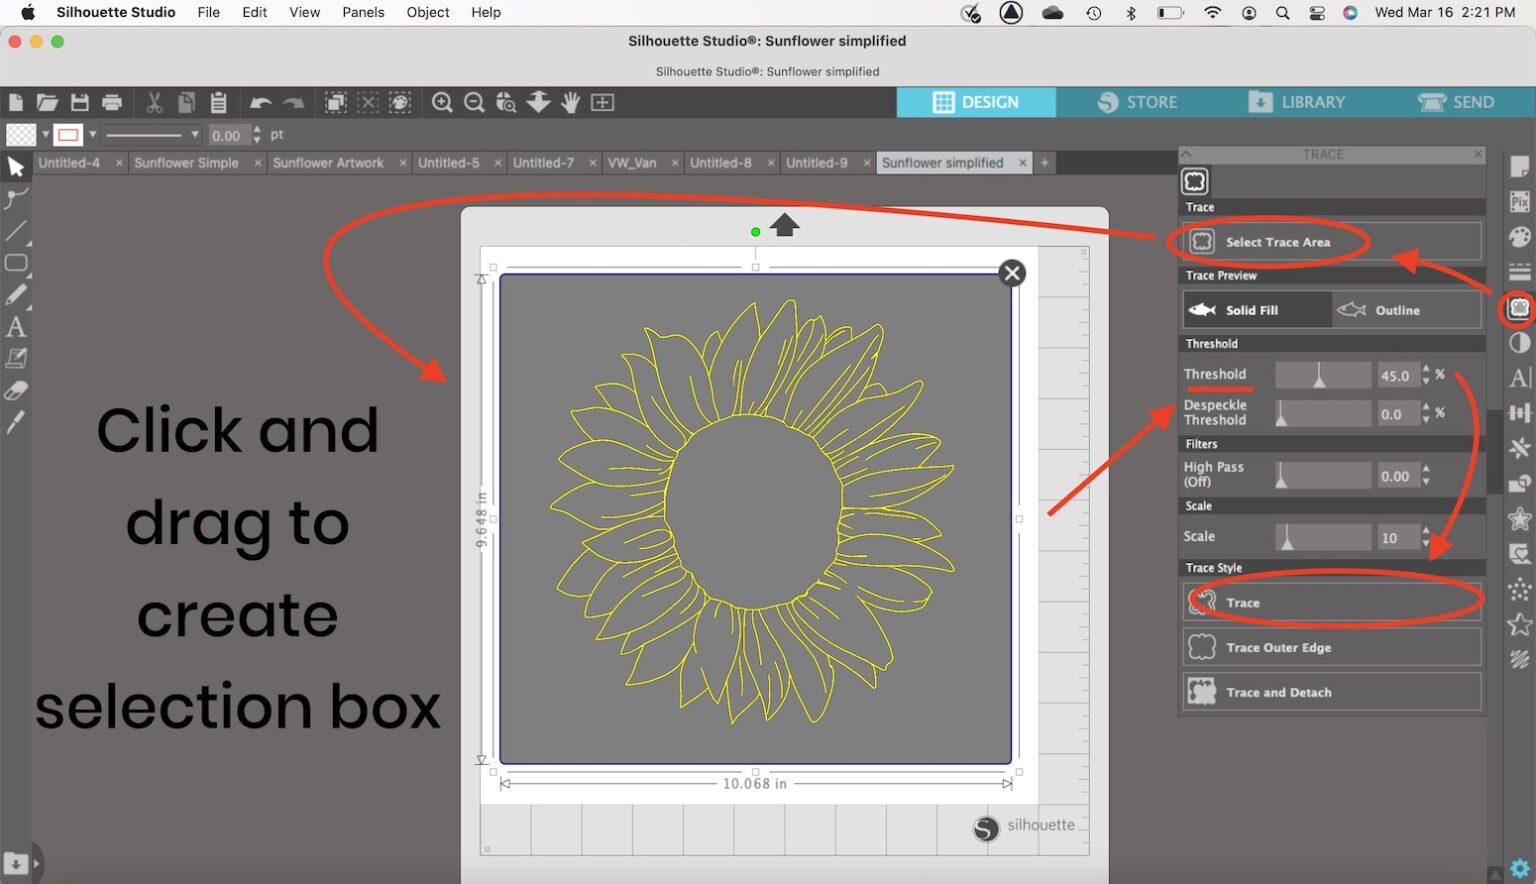Open the PixScan panel
This screenshot has width=1536, height=884.
coord(1517,203)
